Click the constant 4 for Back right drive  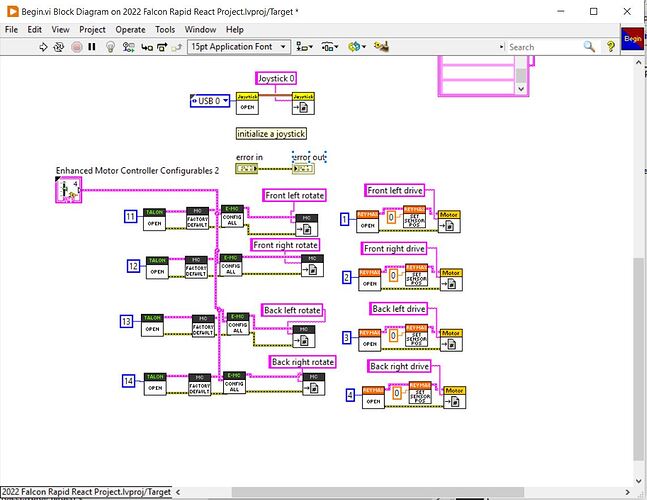pyautogui.click(x=350, y=395)
